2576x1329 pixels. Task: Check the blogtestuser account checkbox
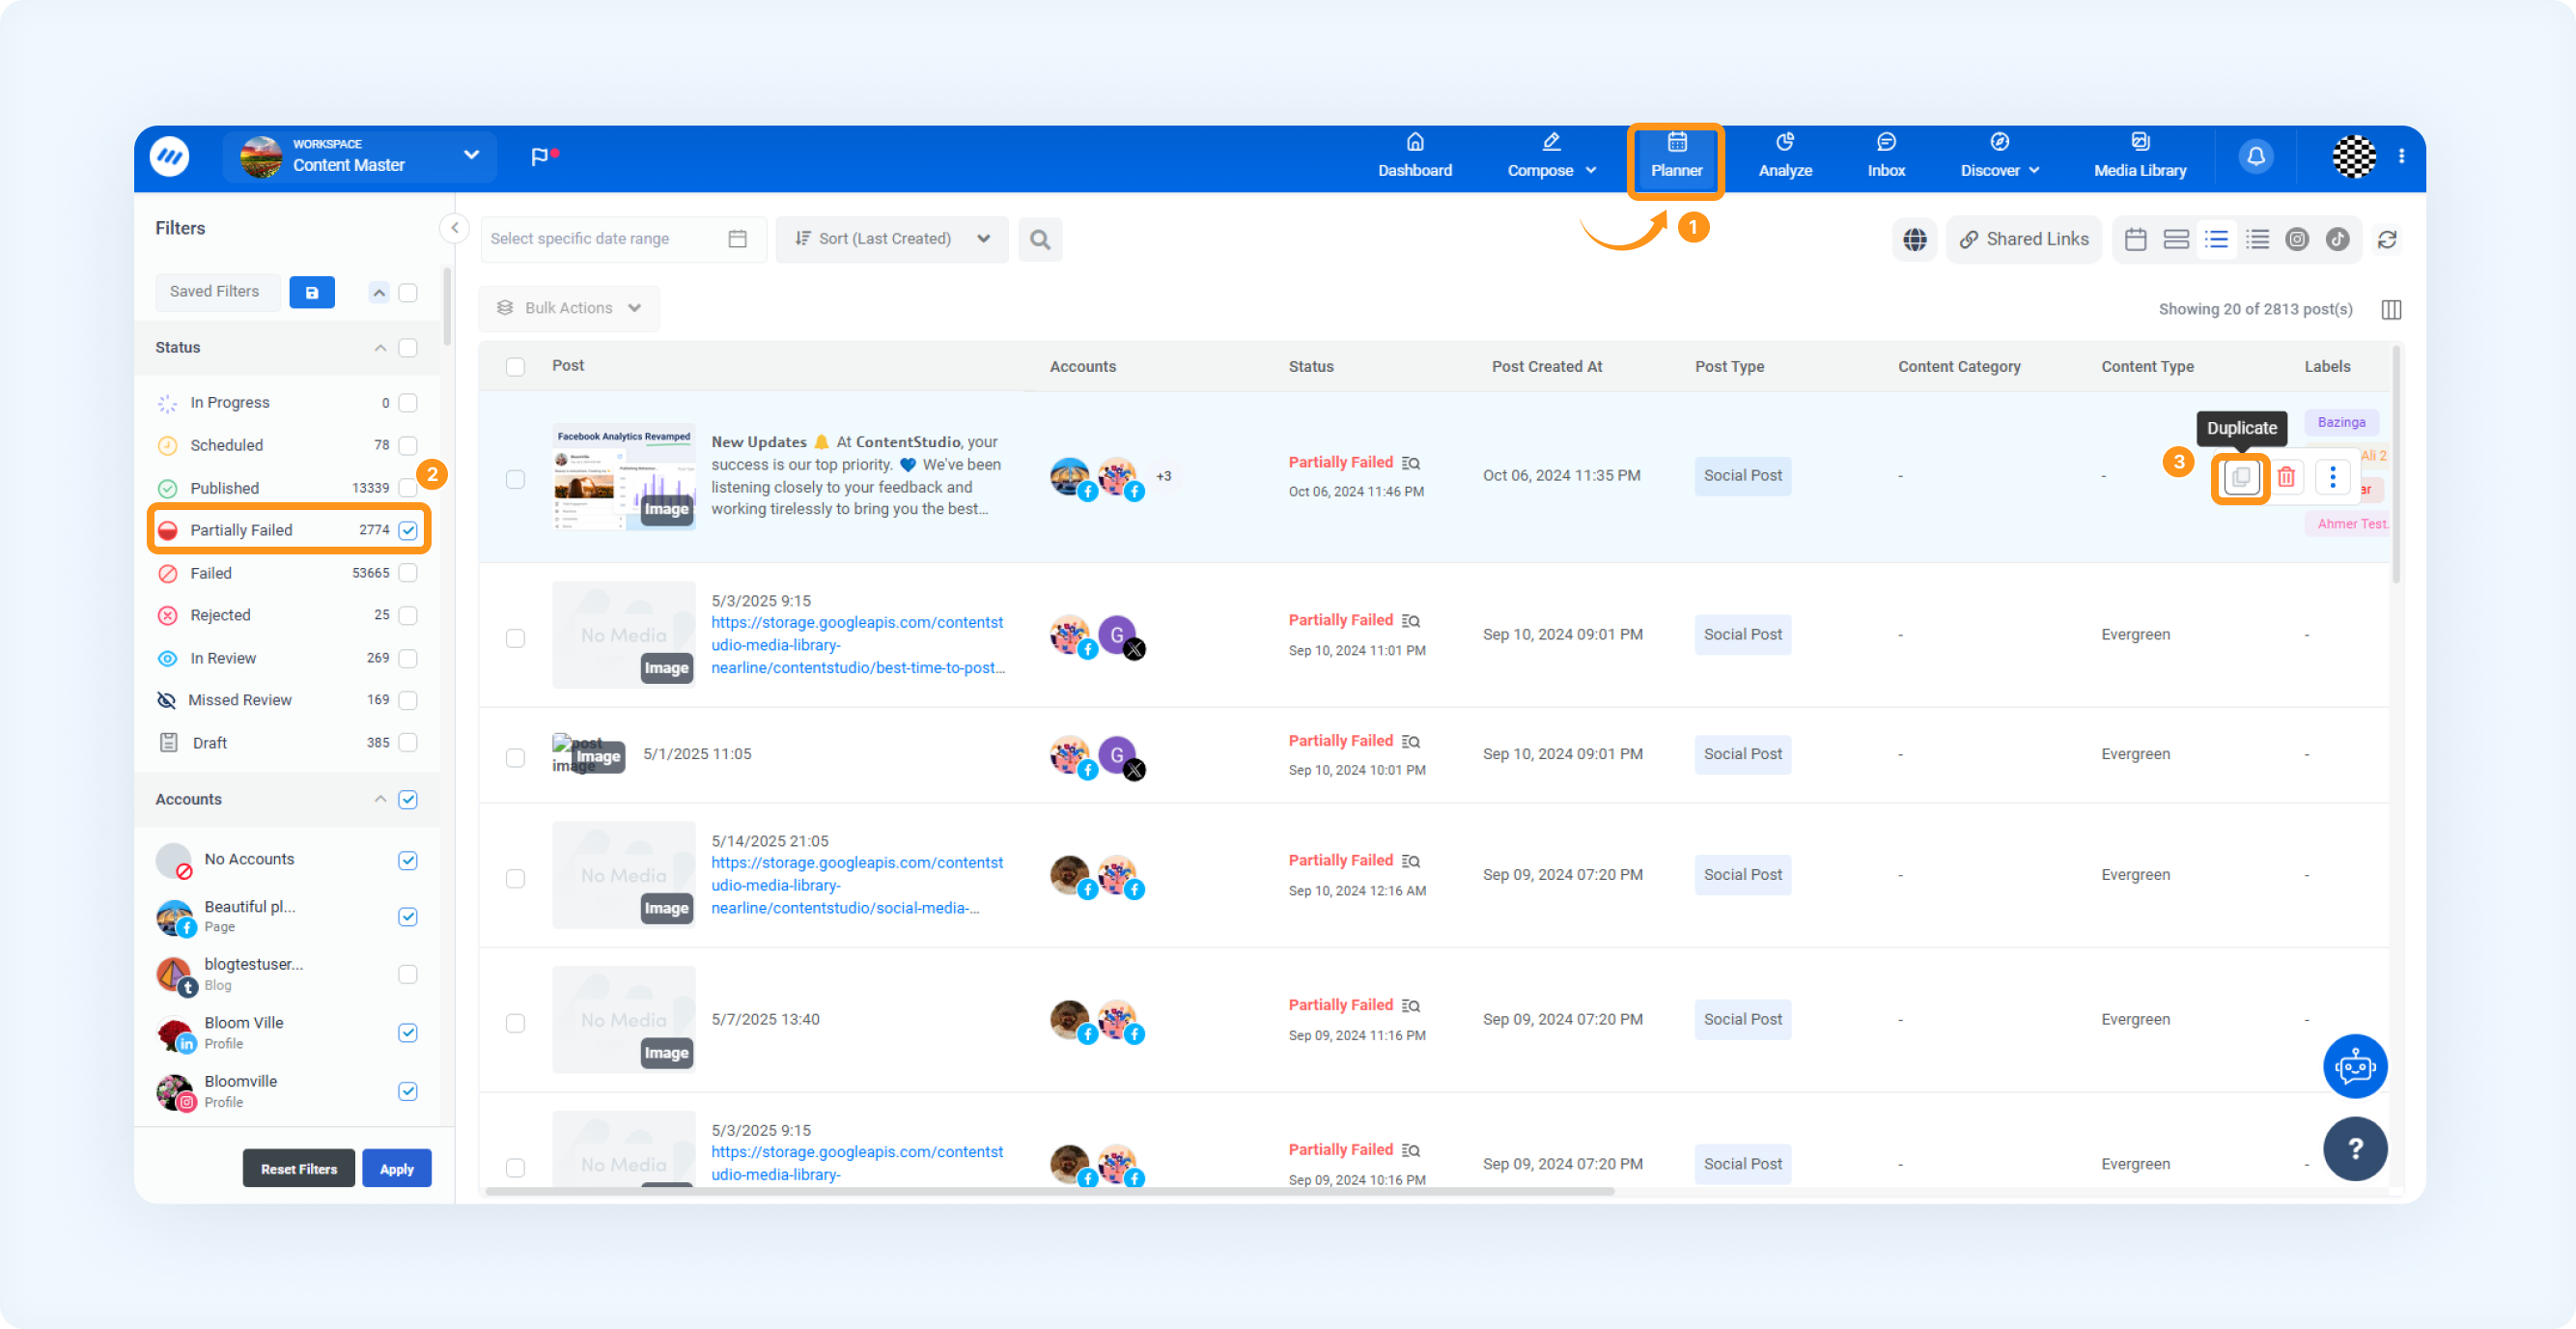click(x=408, y=974)
